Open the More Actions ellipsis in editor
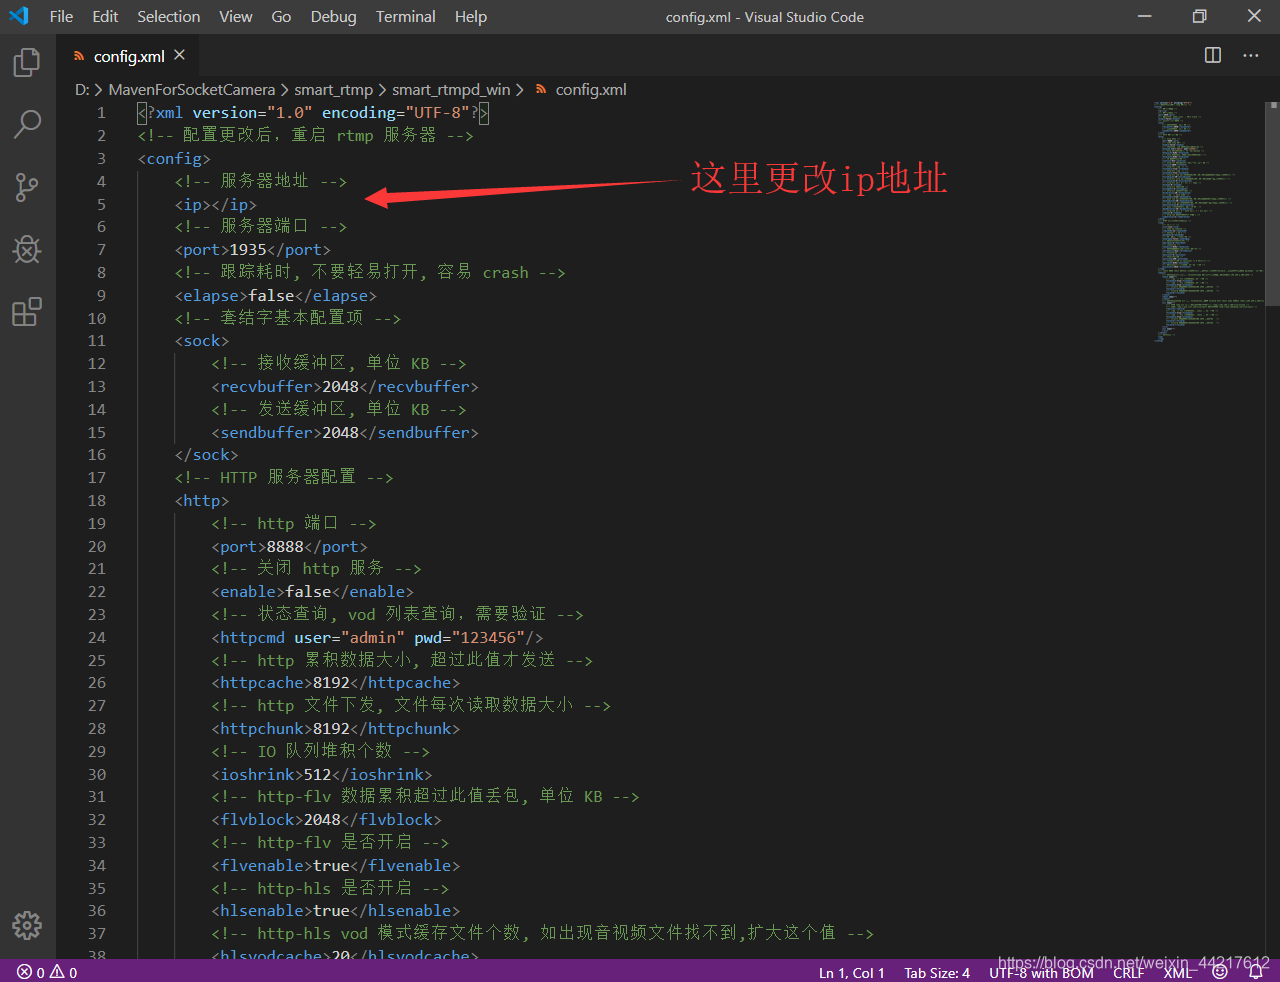Image resolution: width=1280 pixels, height=982 pixels. 1251,55
